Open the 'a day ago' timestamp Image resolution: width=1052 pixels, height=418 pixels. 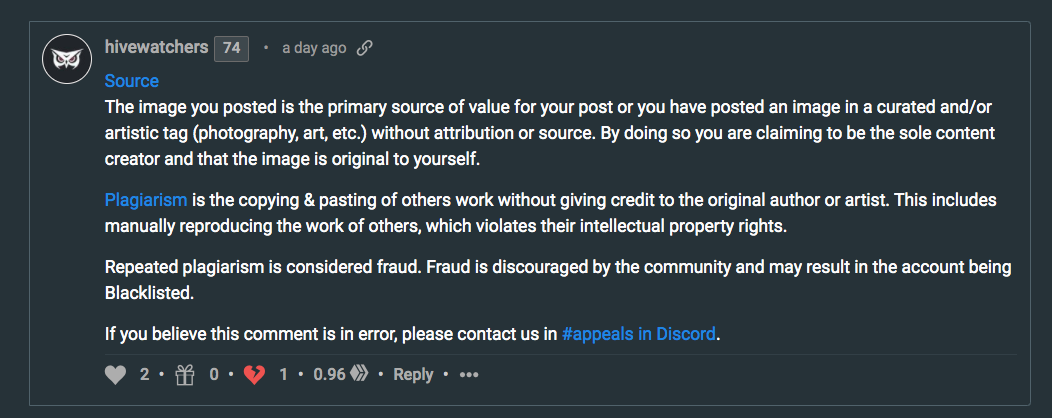[x=314, y=48]
